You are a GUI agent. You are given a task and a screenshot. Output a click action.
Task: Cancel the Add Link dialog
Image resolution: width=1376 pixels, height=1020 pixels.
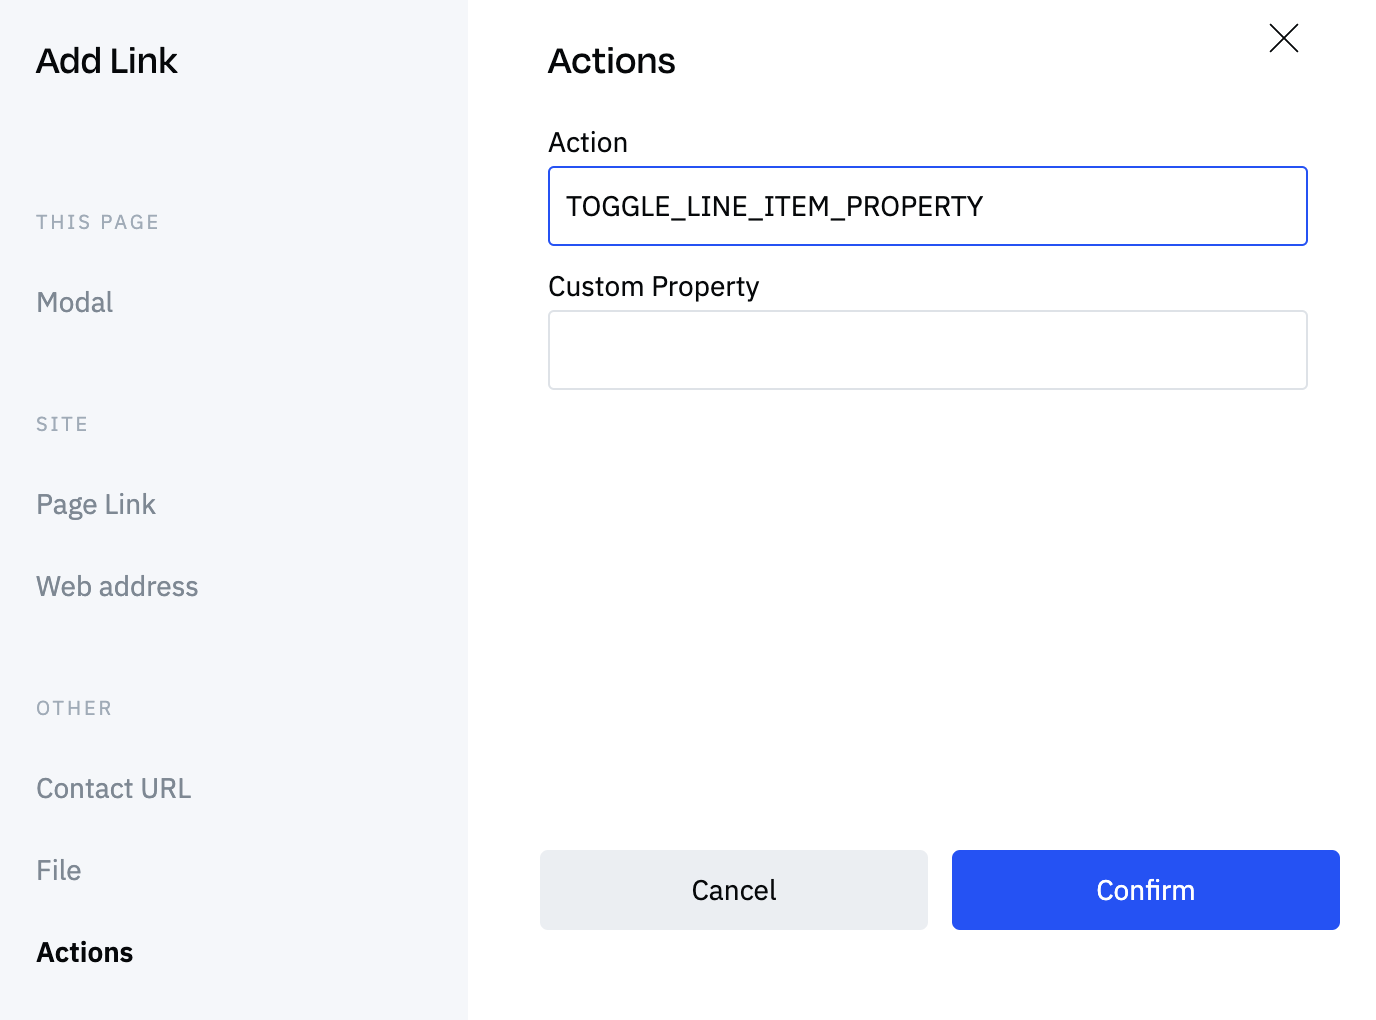733,890
